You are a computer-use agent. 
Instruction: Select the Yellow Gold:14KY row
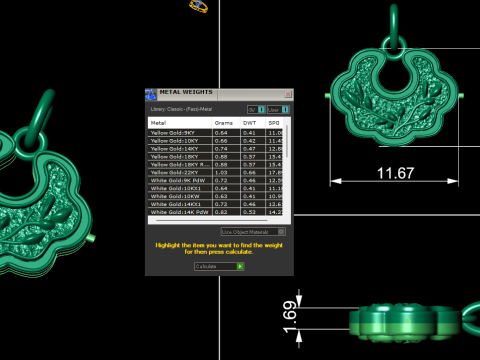point(215,149)
